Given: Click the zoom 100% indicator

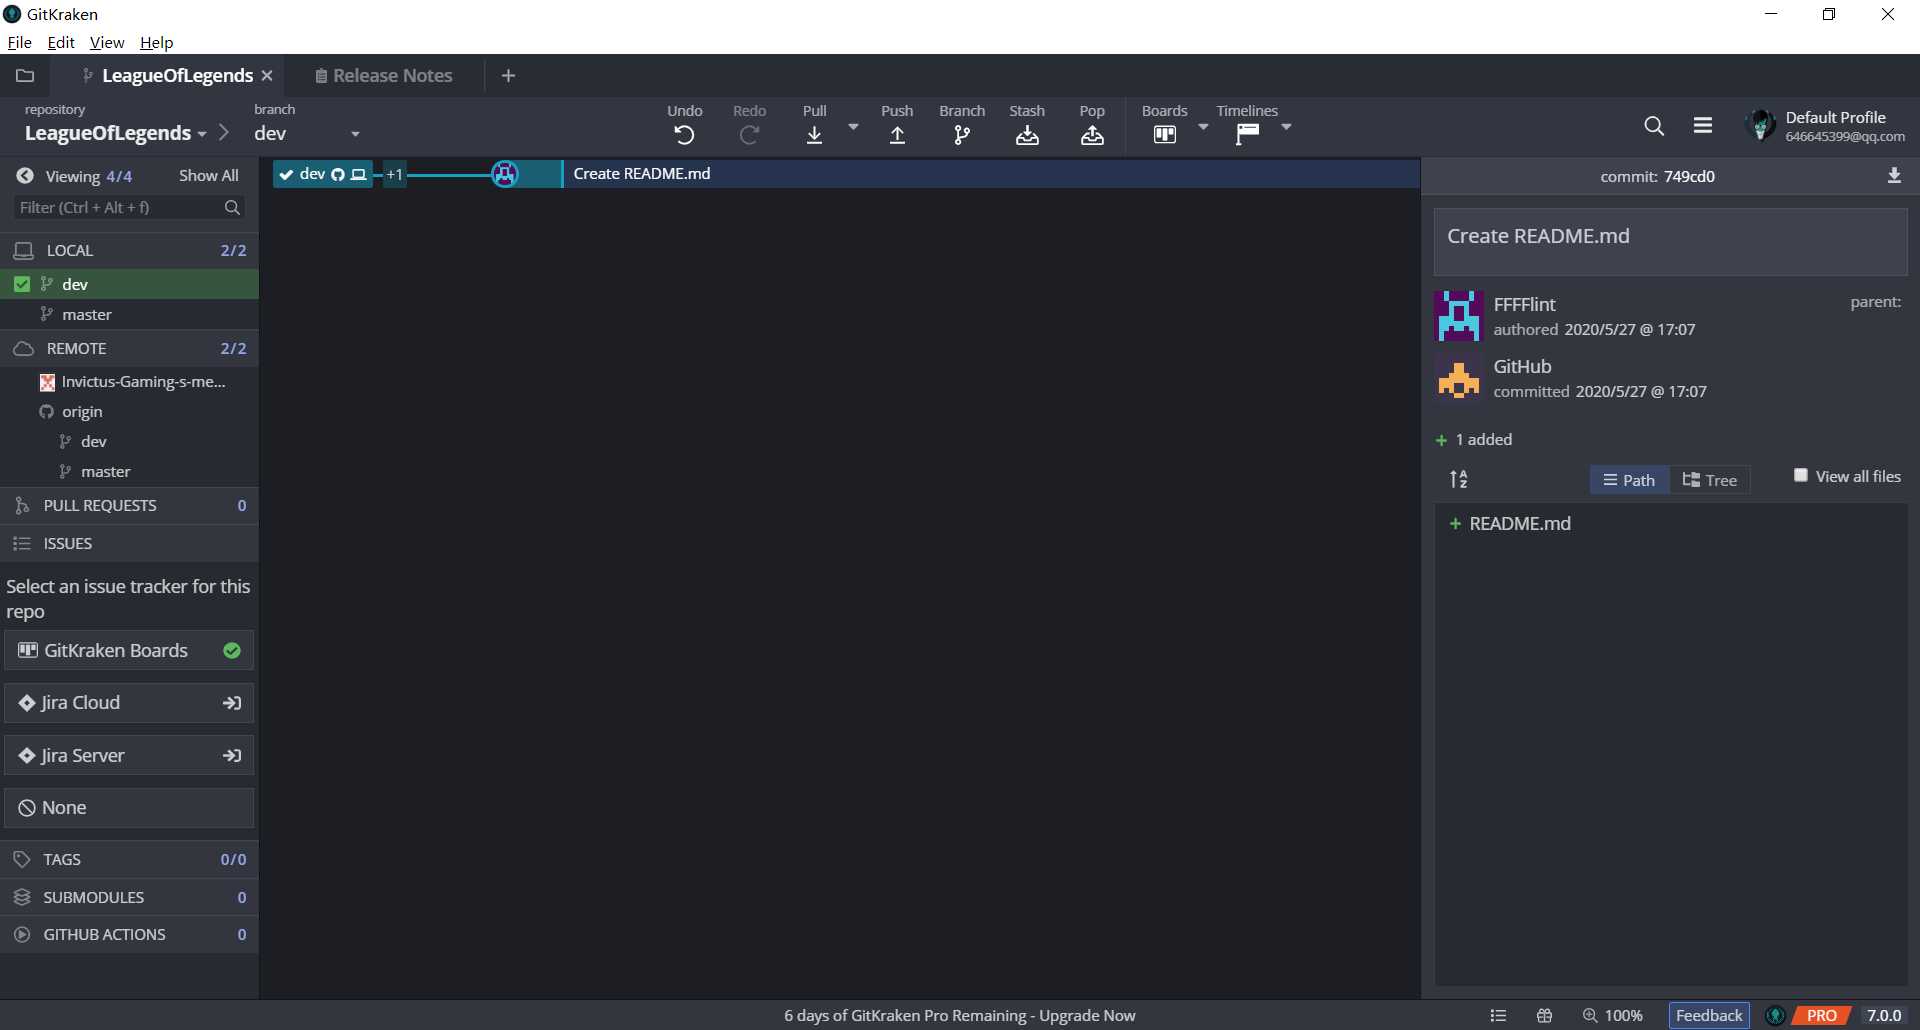Looking at the screenshot, I should 1613,1016.
